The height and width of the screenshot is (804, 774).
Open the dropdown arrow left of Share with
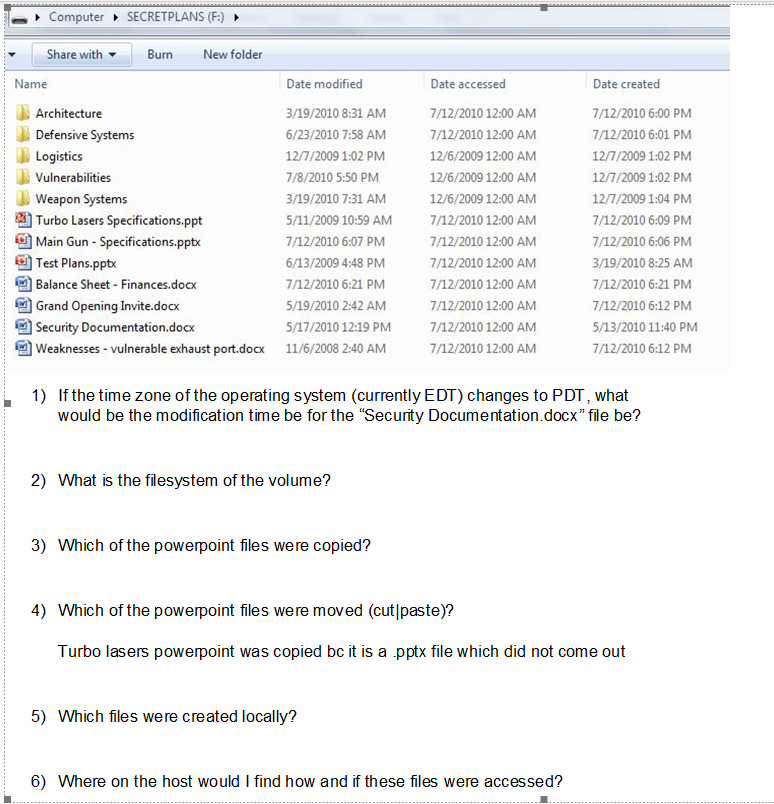pyautogui.click(x=12, y=54)
